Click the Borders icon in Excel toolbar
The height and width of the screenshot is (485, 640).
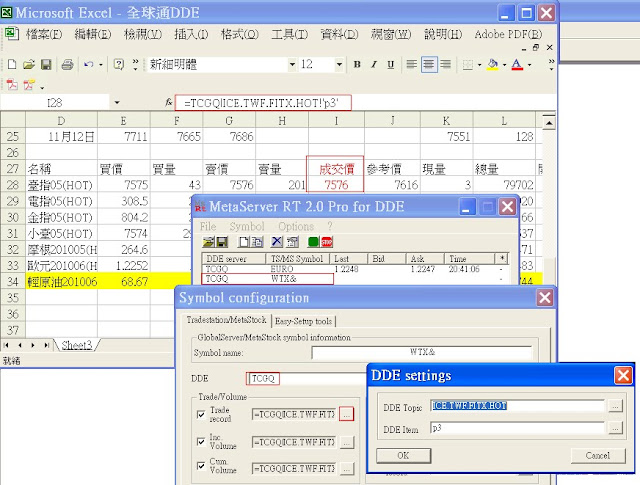tap(468, 65)
